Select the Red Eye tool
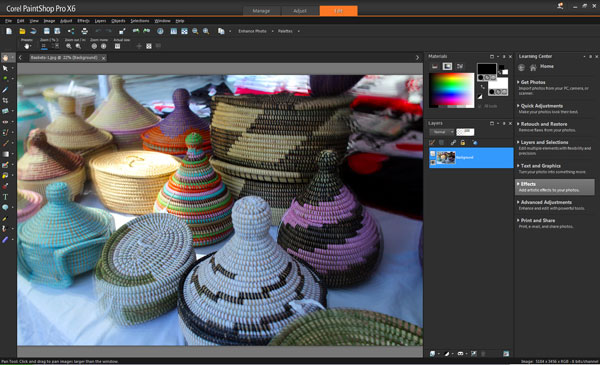This screenshot has width=600, height=365. (x=5, y=122)
